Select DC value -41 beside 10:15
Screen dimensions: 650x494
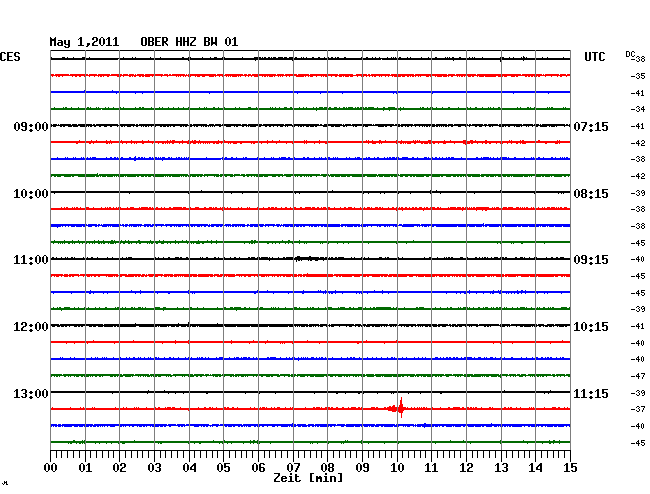(x=638, y=326)
